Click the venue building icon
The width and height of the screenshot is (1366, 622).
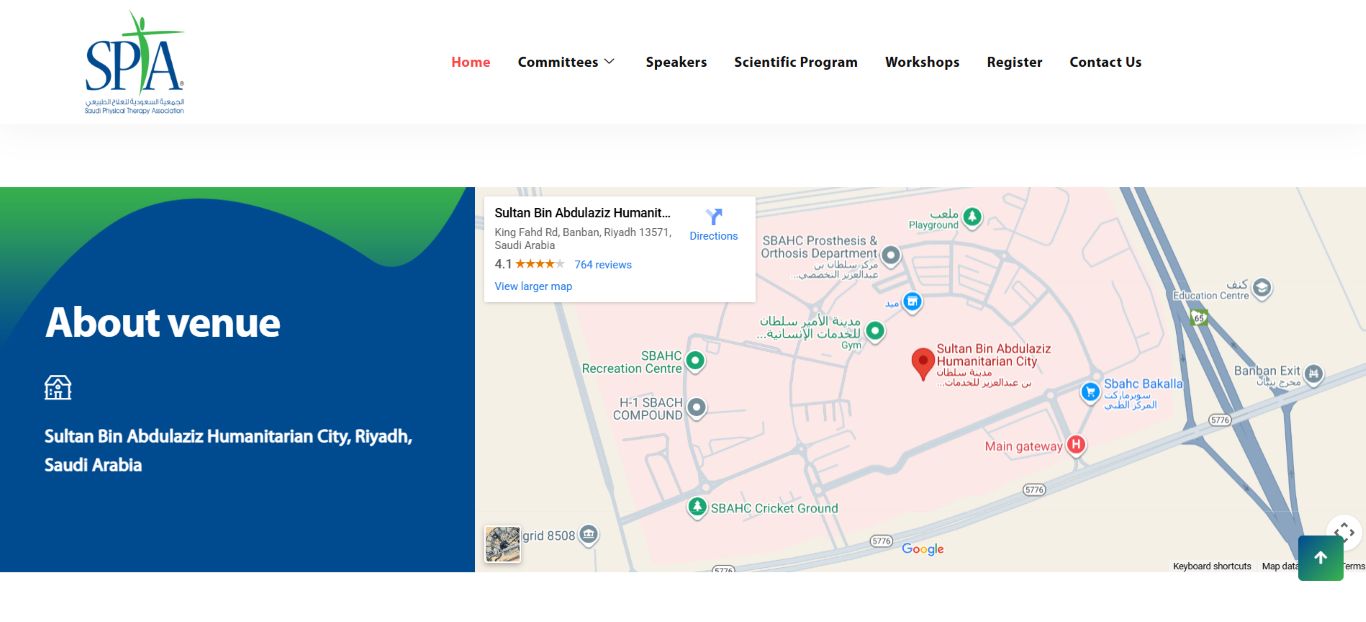pyautogui.click(x=58, y=388)
